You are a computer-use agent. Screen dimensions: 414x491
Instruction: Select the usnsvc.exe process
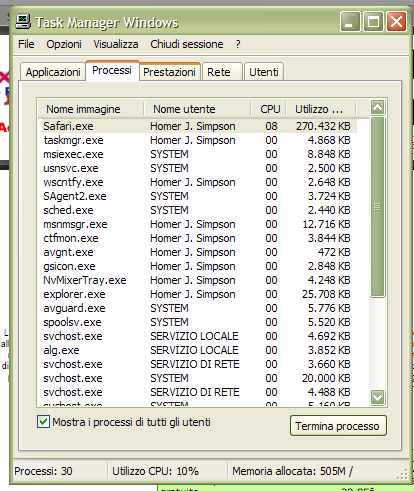(x=199, y=168)
